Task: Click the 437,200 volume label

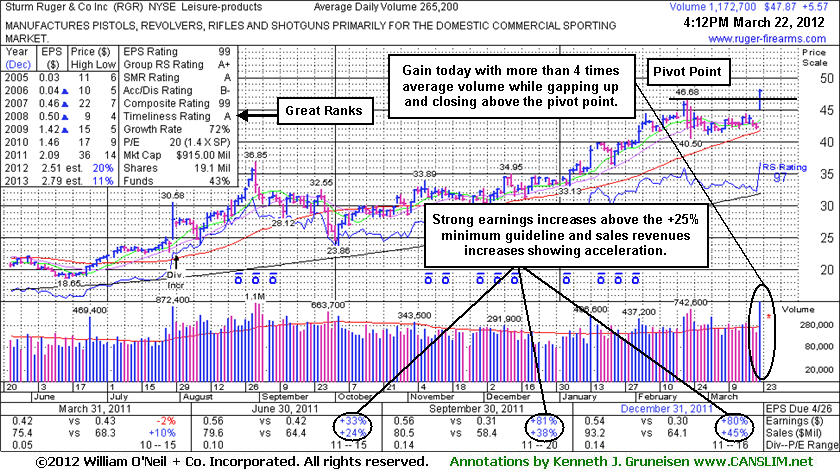Action: (x=639, y=312)
